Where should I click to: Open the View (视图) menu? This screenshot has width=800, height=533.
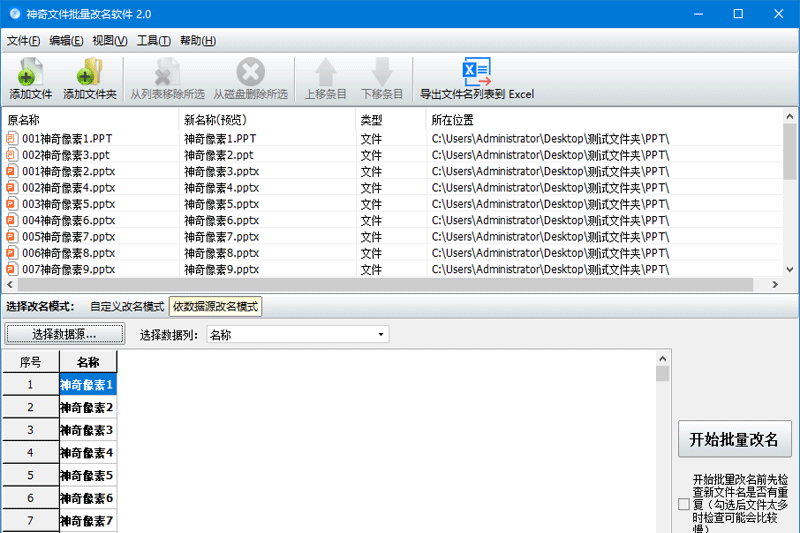click(110, 41)
